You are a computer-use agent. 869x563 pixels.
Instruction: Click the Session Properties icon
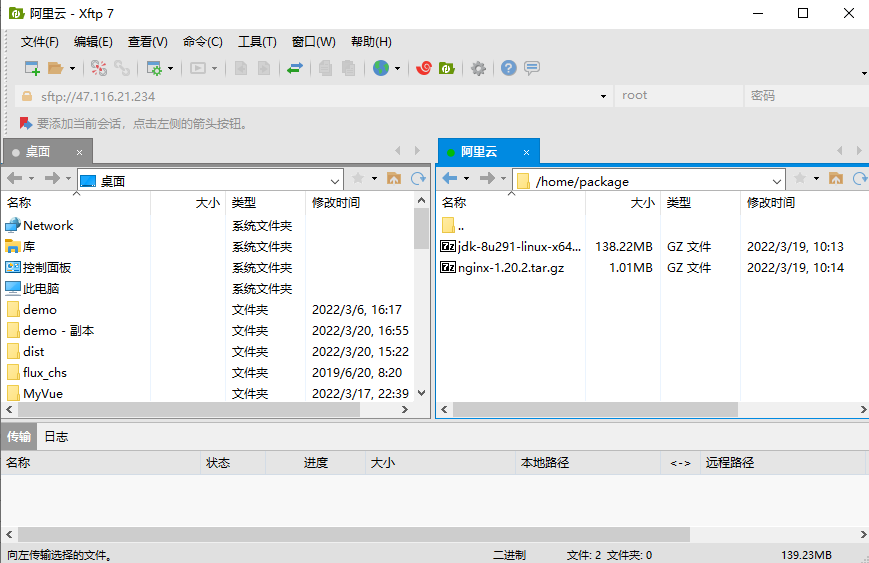[x=154, y=68]
